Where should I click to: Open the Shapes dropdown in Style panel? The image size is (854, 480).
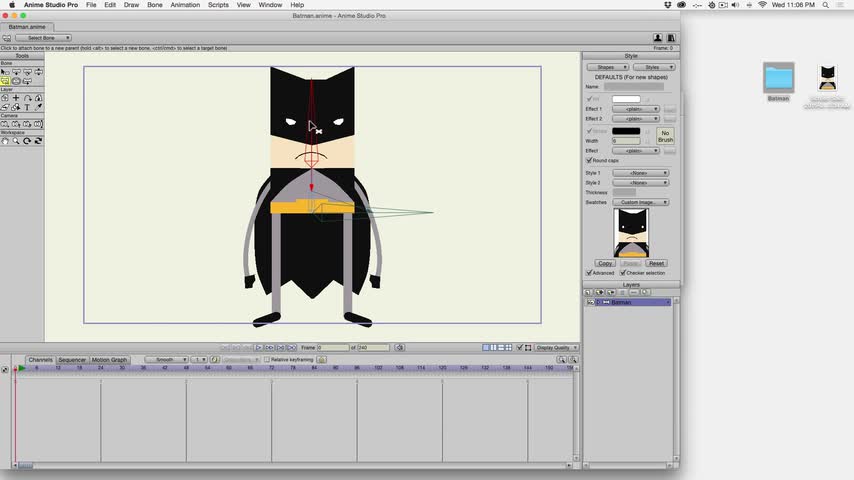(608, 67)
